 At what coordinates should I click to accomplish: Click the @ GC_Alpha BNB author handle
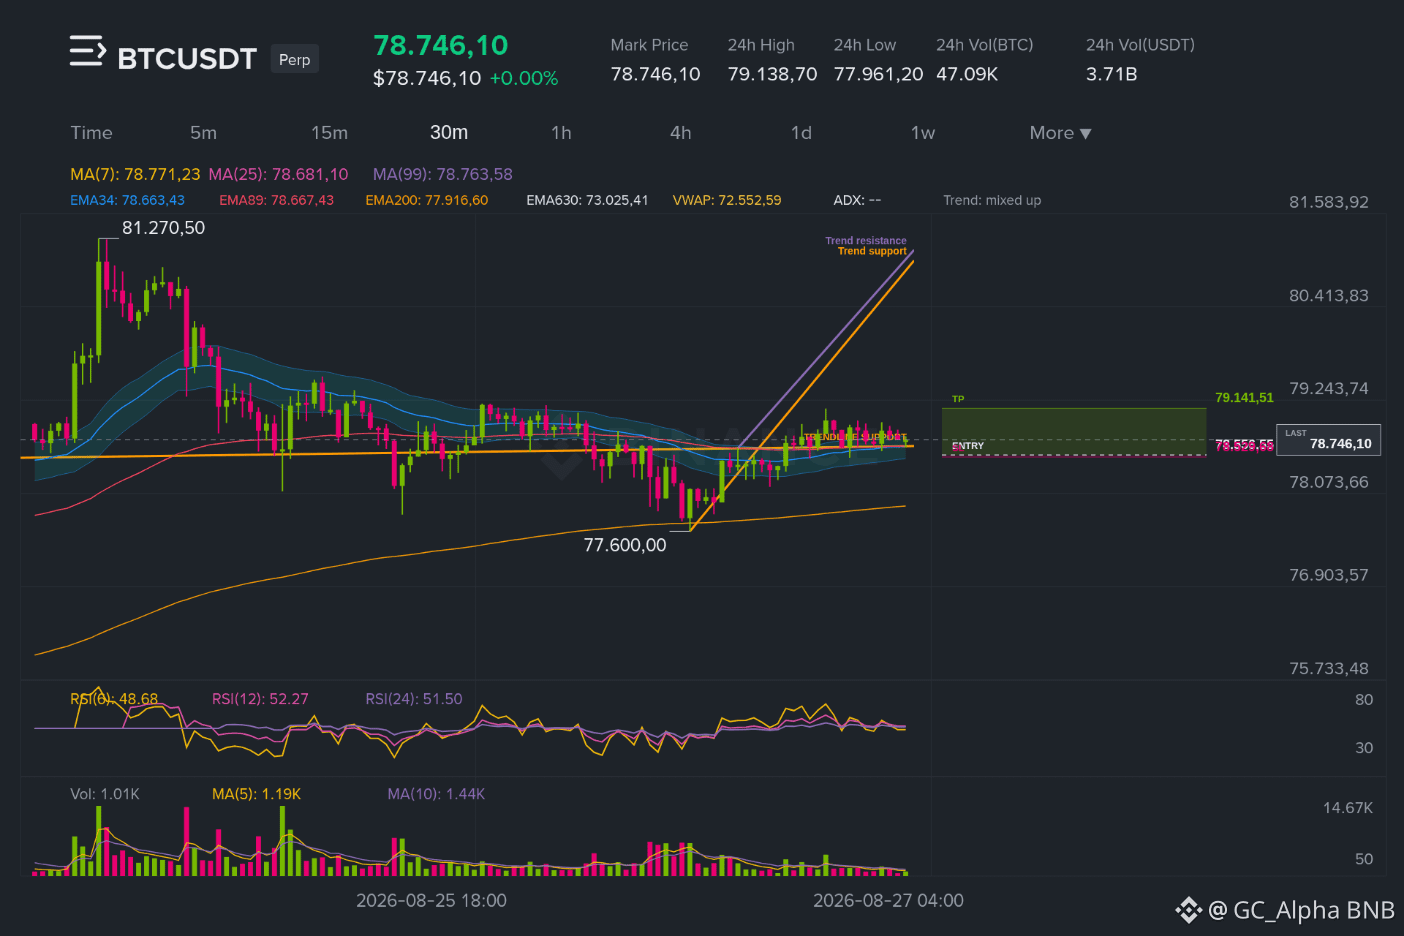coord(1301,910)
